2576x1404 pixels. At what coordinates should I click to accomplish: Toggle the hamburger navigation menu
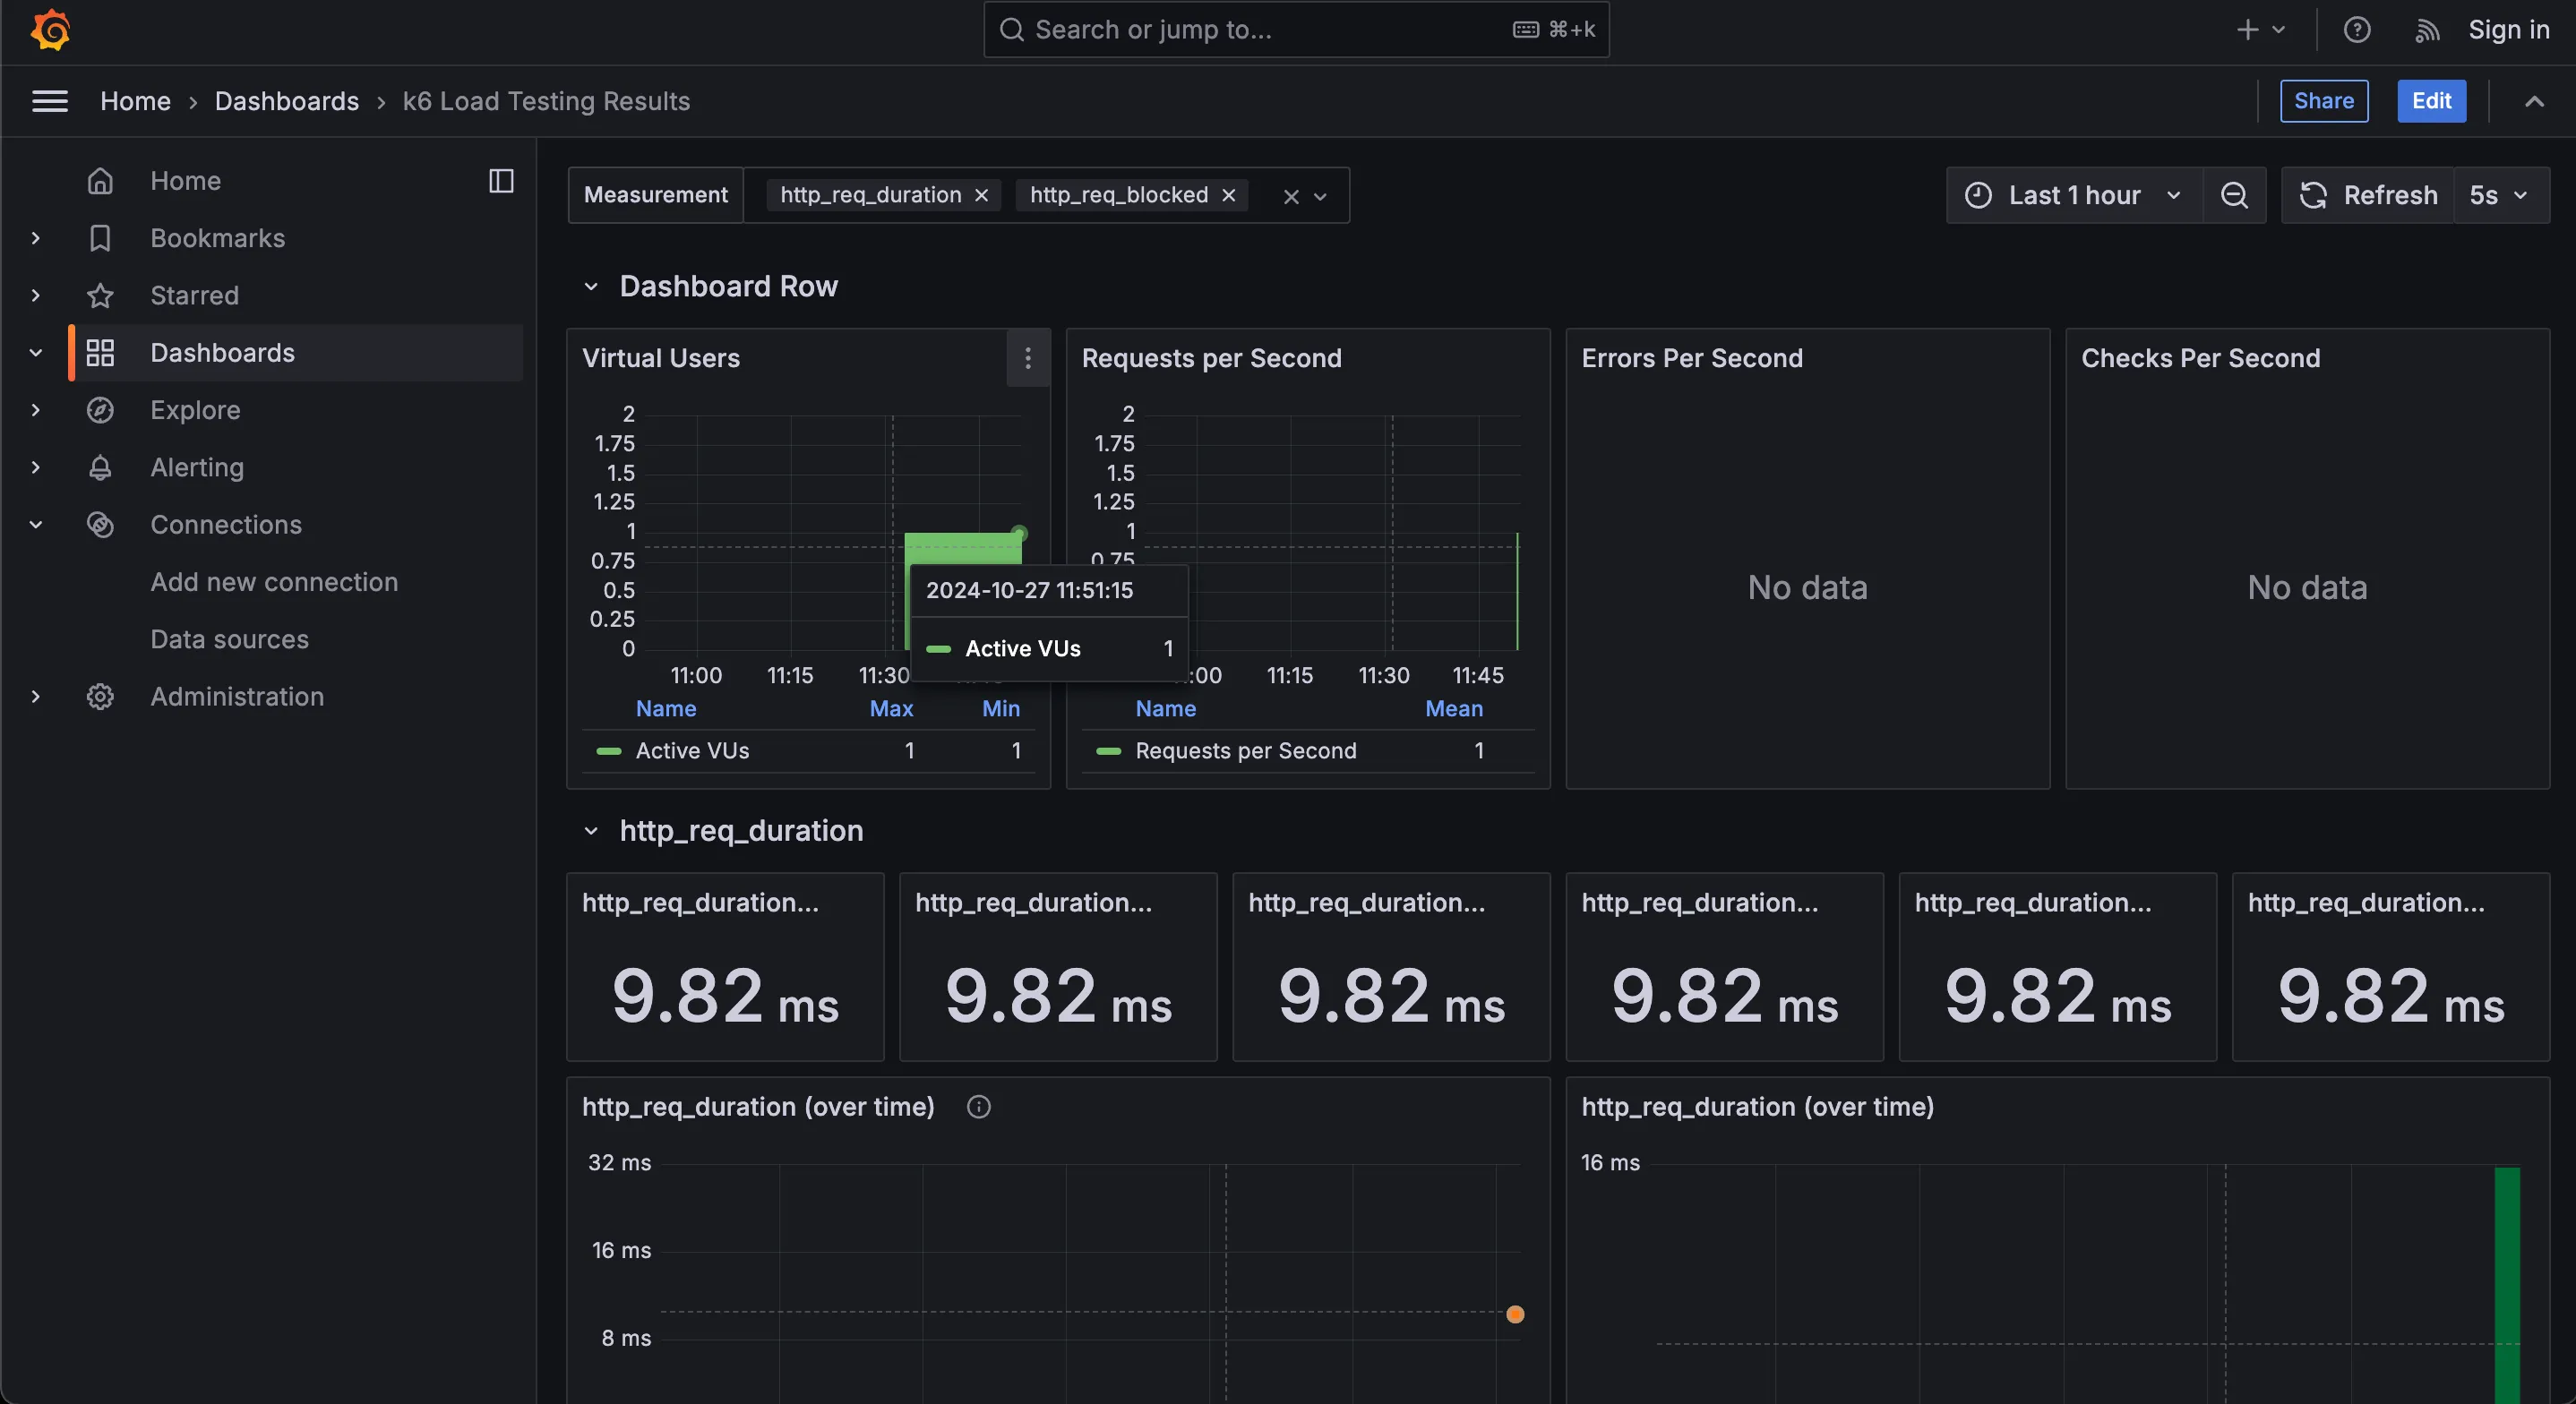[50, 101]
